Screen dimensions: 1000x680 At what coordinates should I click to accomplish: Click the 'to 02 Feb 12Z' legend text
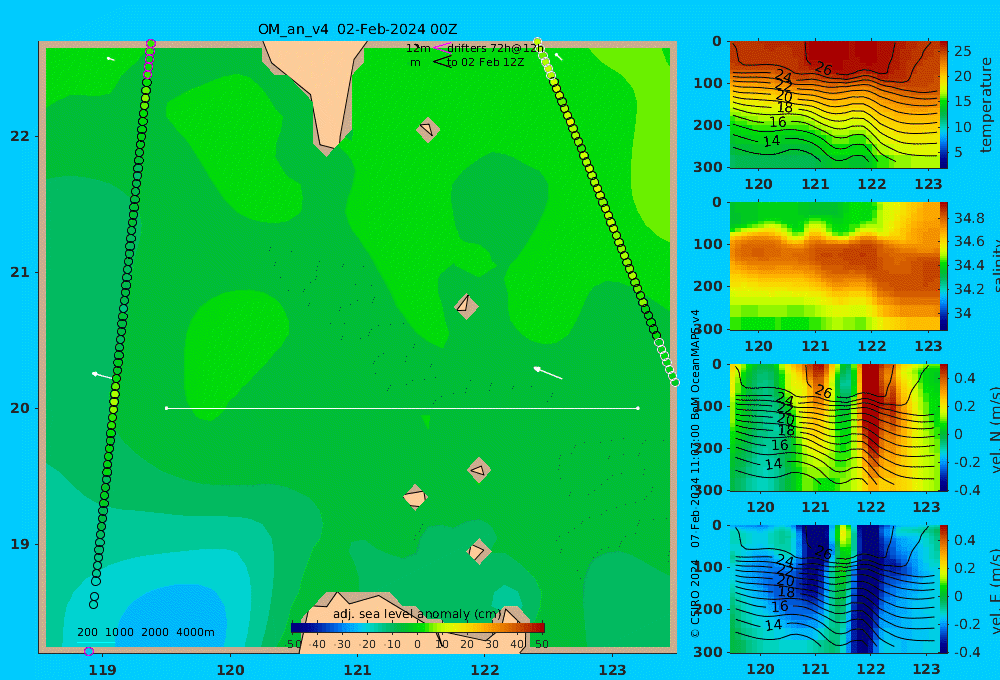tap(485, 62)
